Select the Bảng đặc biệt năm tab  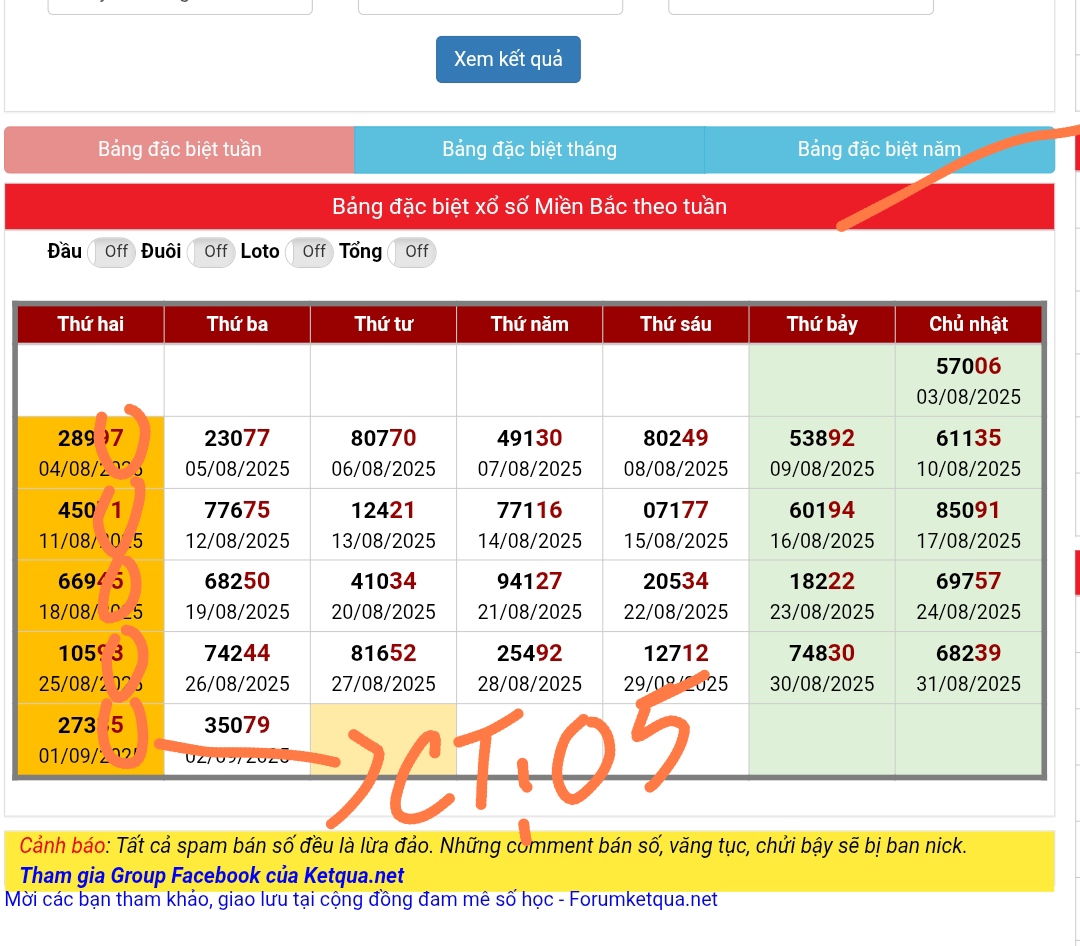879,150
